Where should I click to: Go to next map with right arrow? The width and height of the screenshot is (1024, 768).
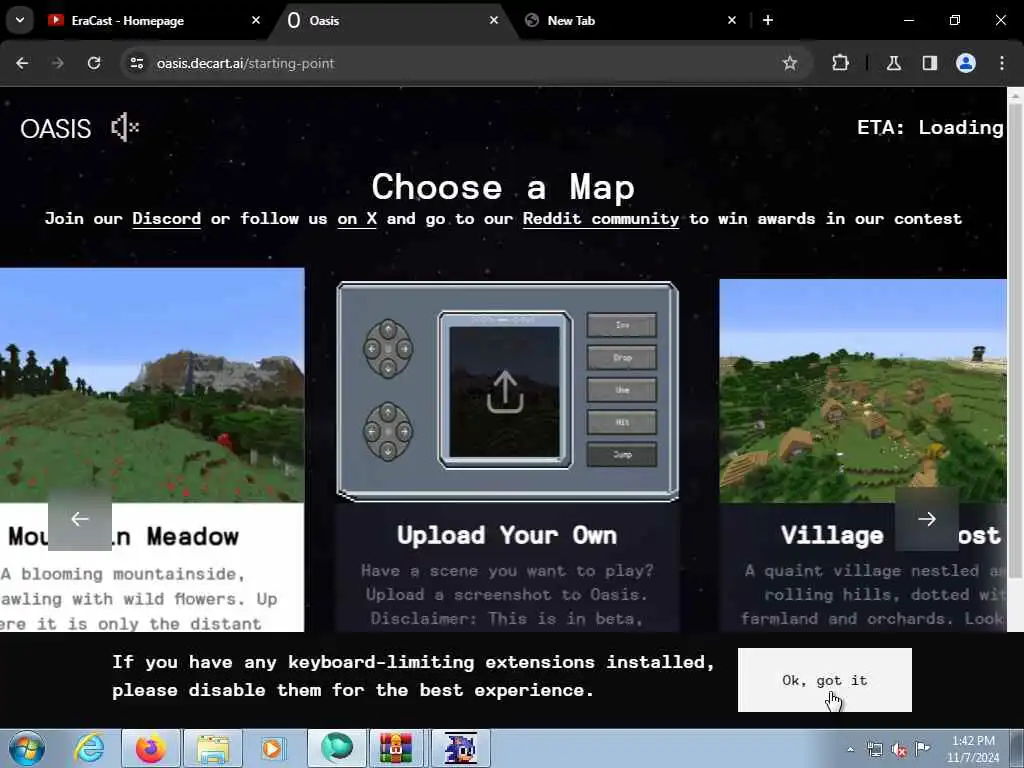927,519
